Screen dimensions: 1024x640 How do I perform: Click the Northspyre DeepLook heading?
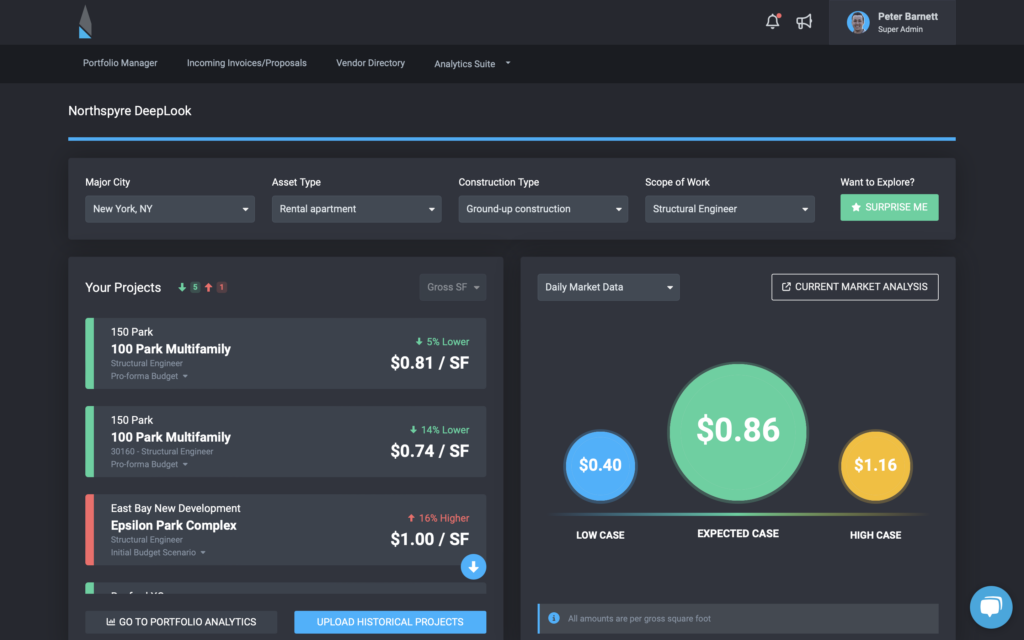(x=130, y=111)
